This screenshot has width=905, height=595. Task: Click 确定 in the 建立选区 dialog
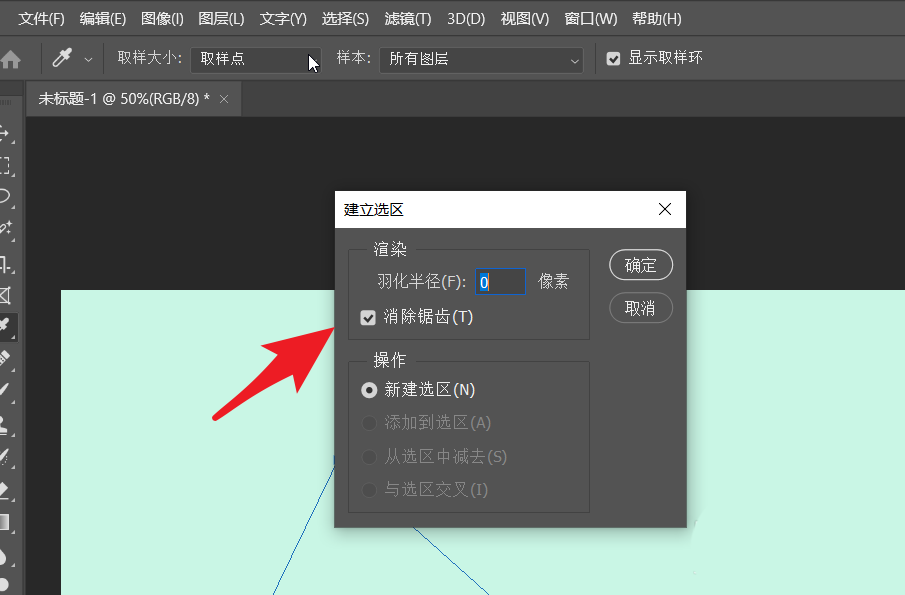coord(641,265)
